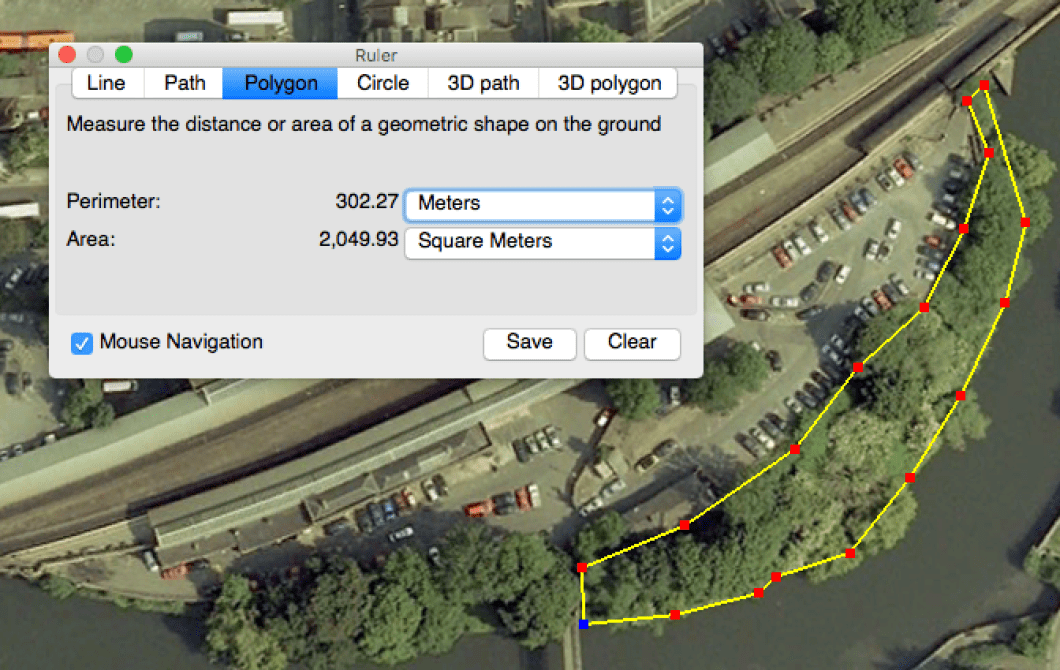Image resolution: width=1060 pixels, height=670 pixels.
Task: Click the area value 2,049.93
Action: click(359, 241)
